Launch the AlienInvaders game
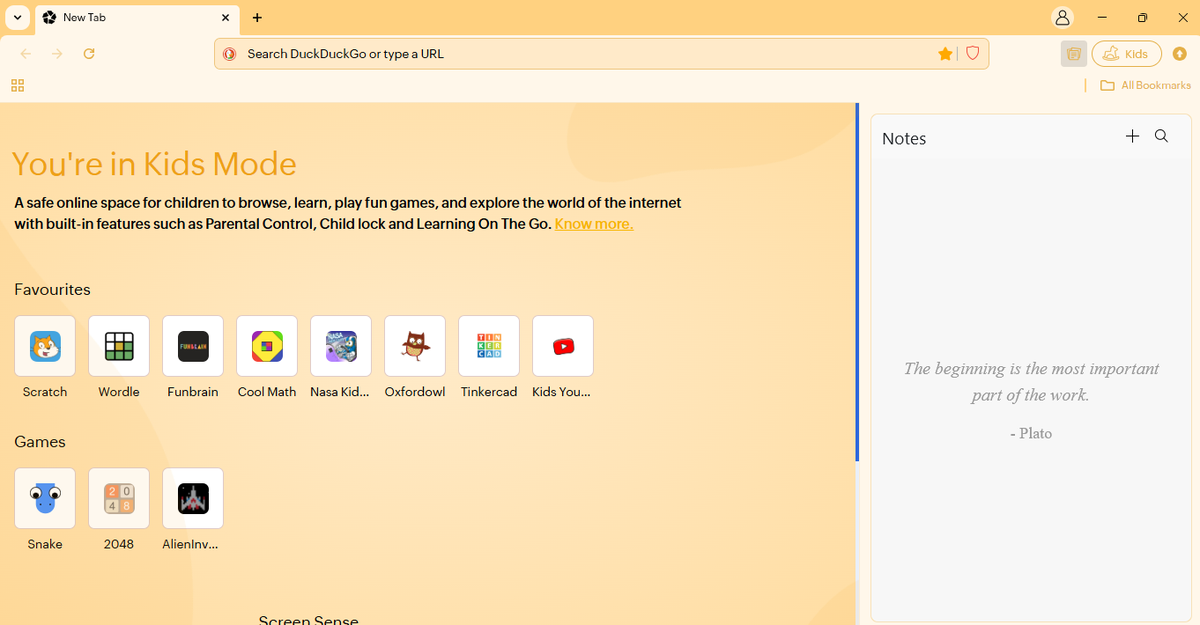 pos(192,497)
